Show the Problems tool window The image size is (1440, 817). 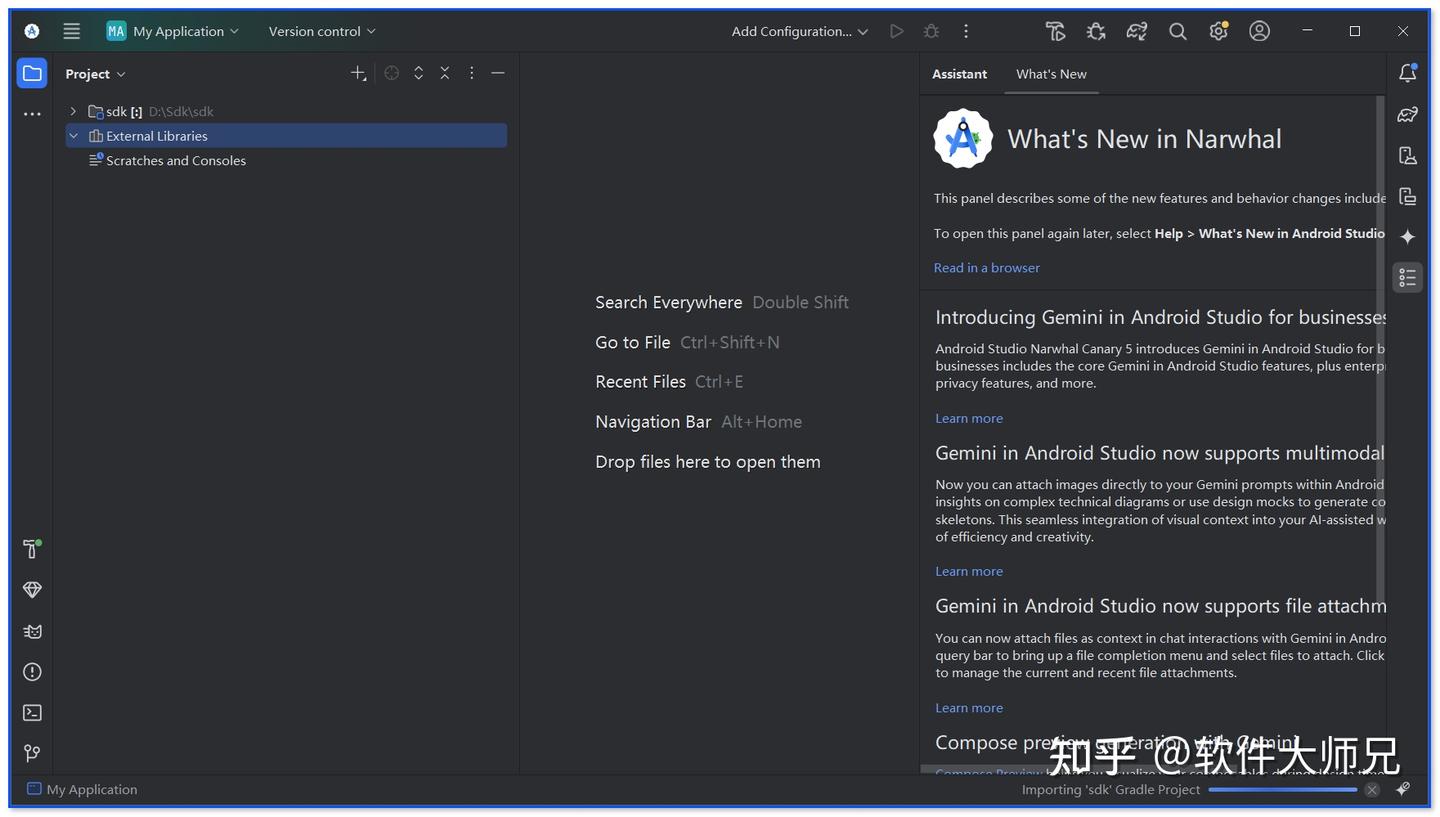tap(32, 672)
